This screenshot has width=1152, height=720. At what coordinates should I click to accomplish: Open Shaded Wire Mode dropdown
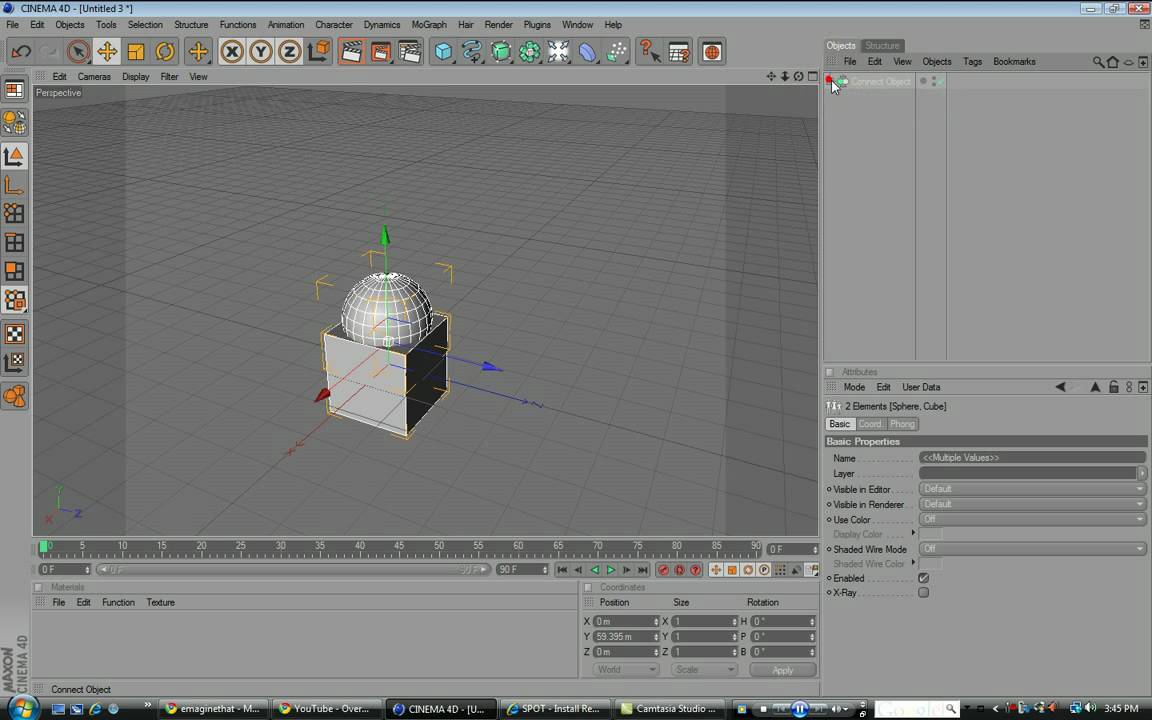coord(1032,549)
